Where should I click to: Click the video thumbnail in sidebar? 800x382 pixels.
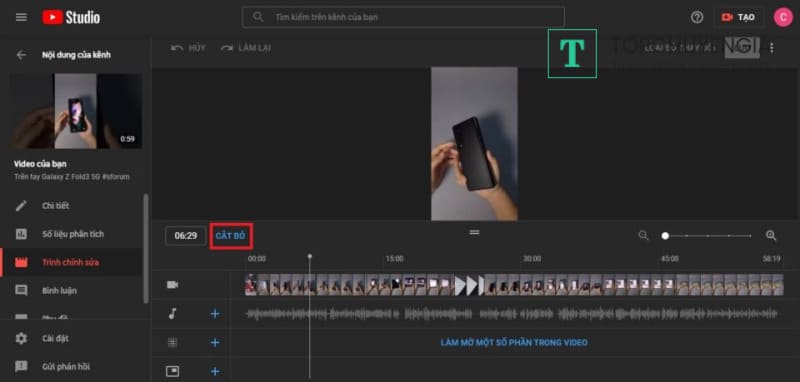pos(76,111)
